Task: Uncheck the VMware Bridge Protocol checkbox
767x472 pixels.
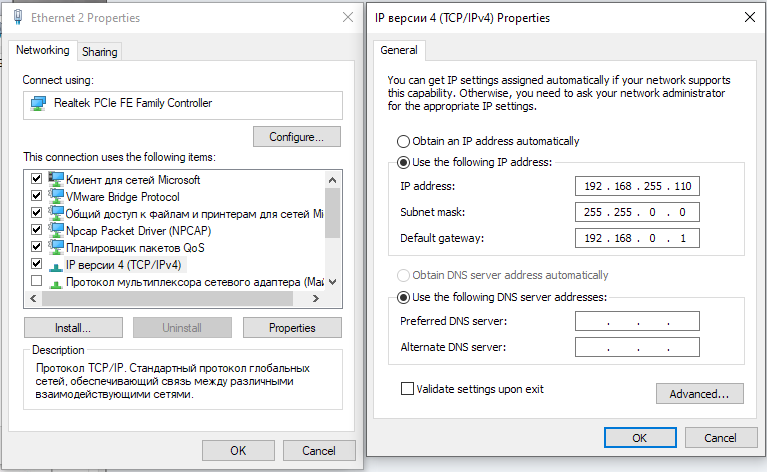Action: click(x=37, y=196)
